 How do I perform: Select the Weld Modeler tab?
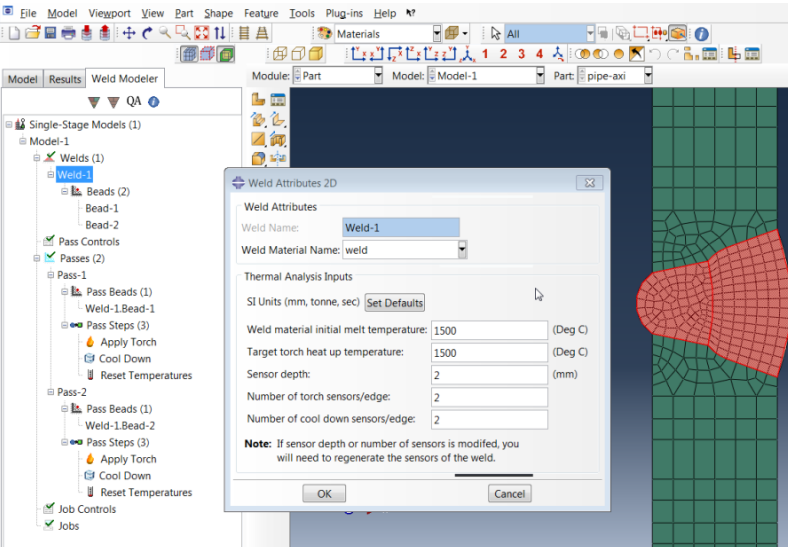[x=125, y=78]
